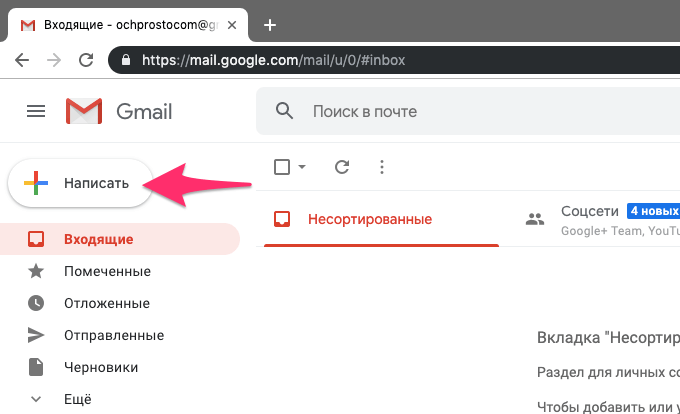Click the padlock icon in address bar
This screenshot has width=680, height=414.
click(126, 60)
